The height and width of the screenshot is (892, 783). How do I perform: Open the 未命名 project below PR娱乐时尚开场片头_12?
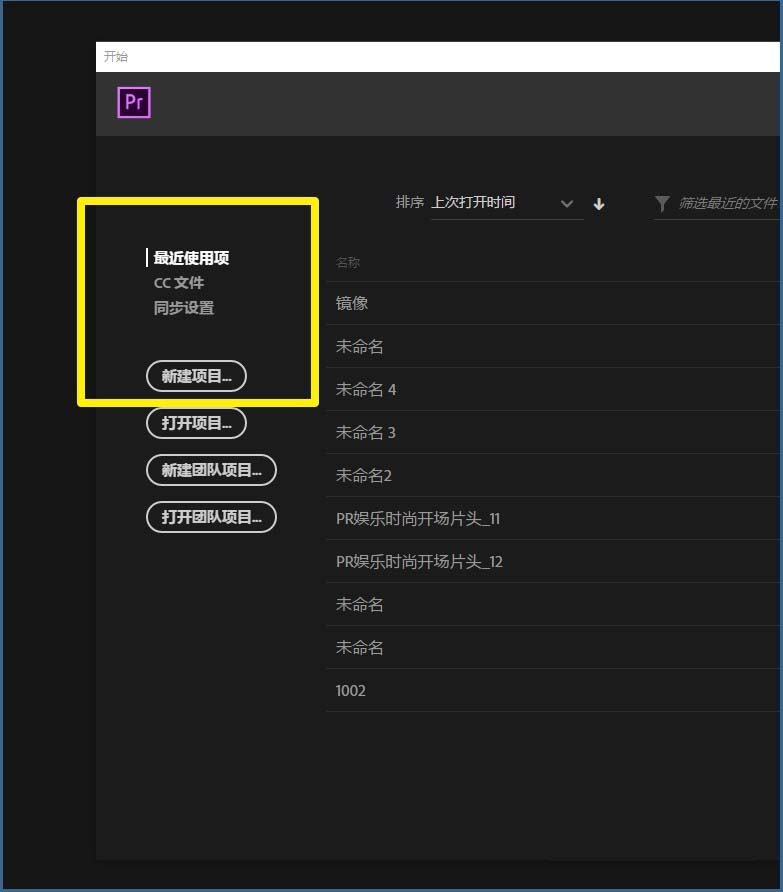pyautogui.click(x=553, y=605)
